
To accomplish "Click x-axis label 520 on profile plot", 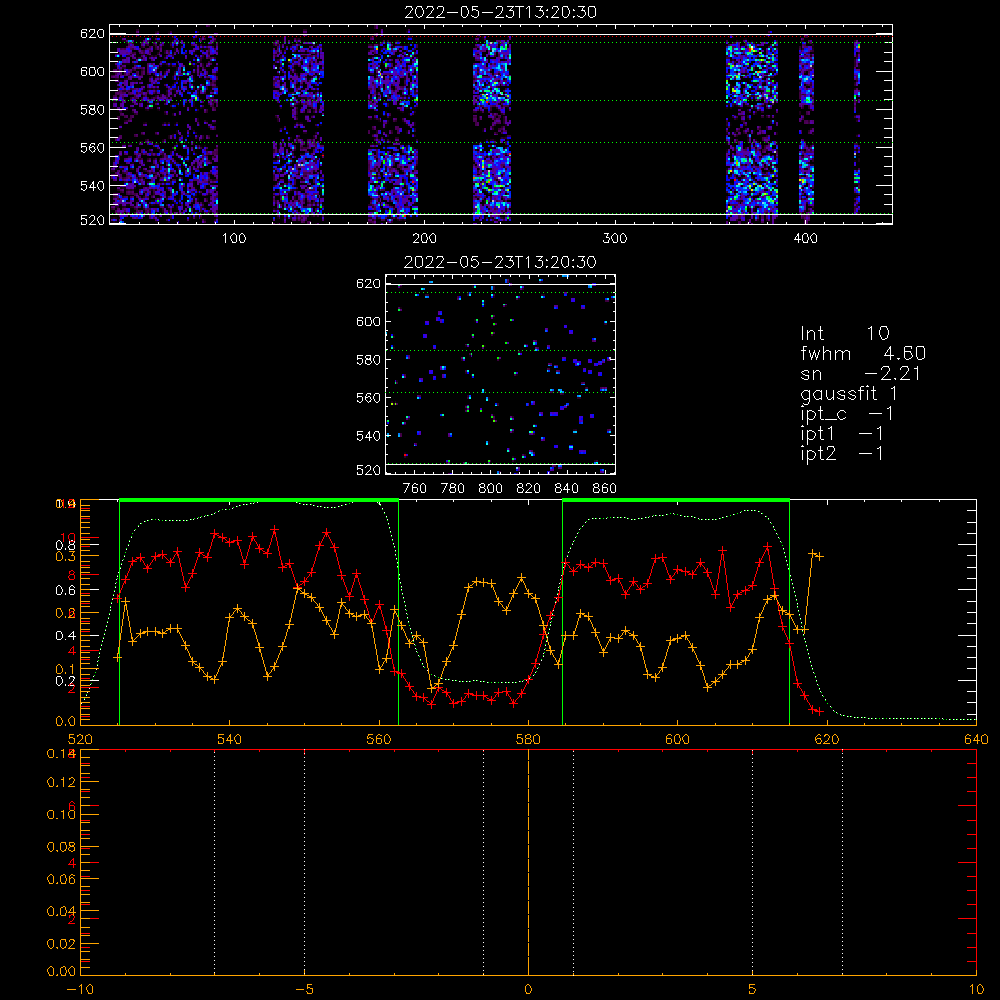I will tap(80, 739).
